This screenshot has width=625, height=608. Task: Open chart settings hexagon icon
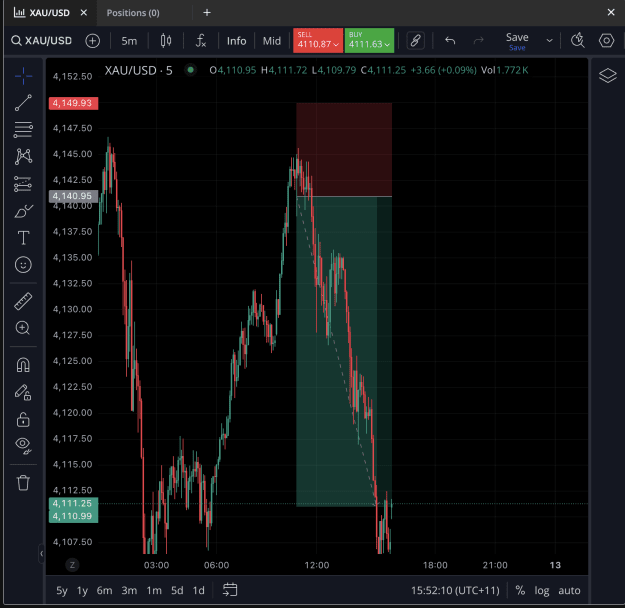coord(606,41)
